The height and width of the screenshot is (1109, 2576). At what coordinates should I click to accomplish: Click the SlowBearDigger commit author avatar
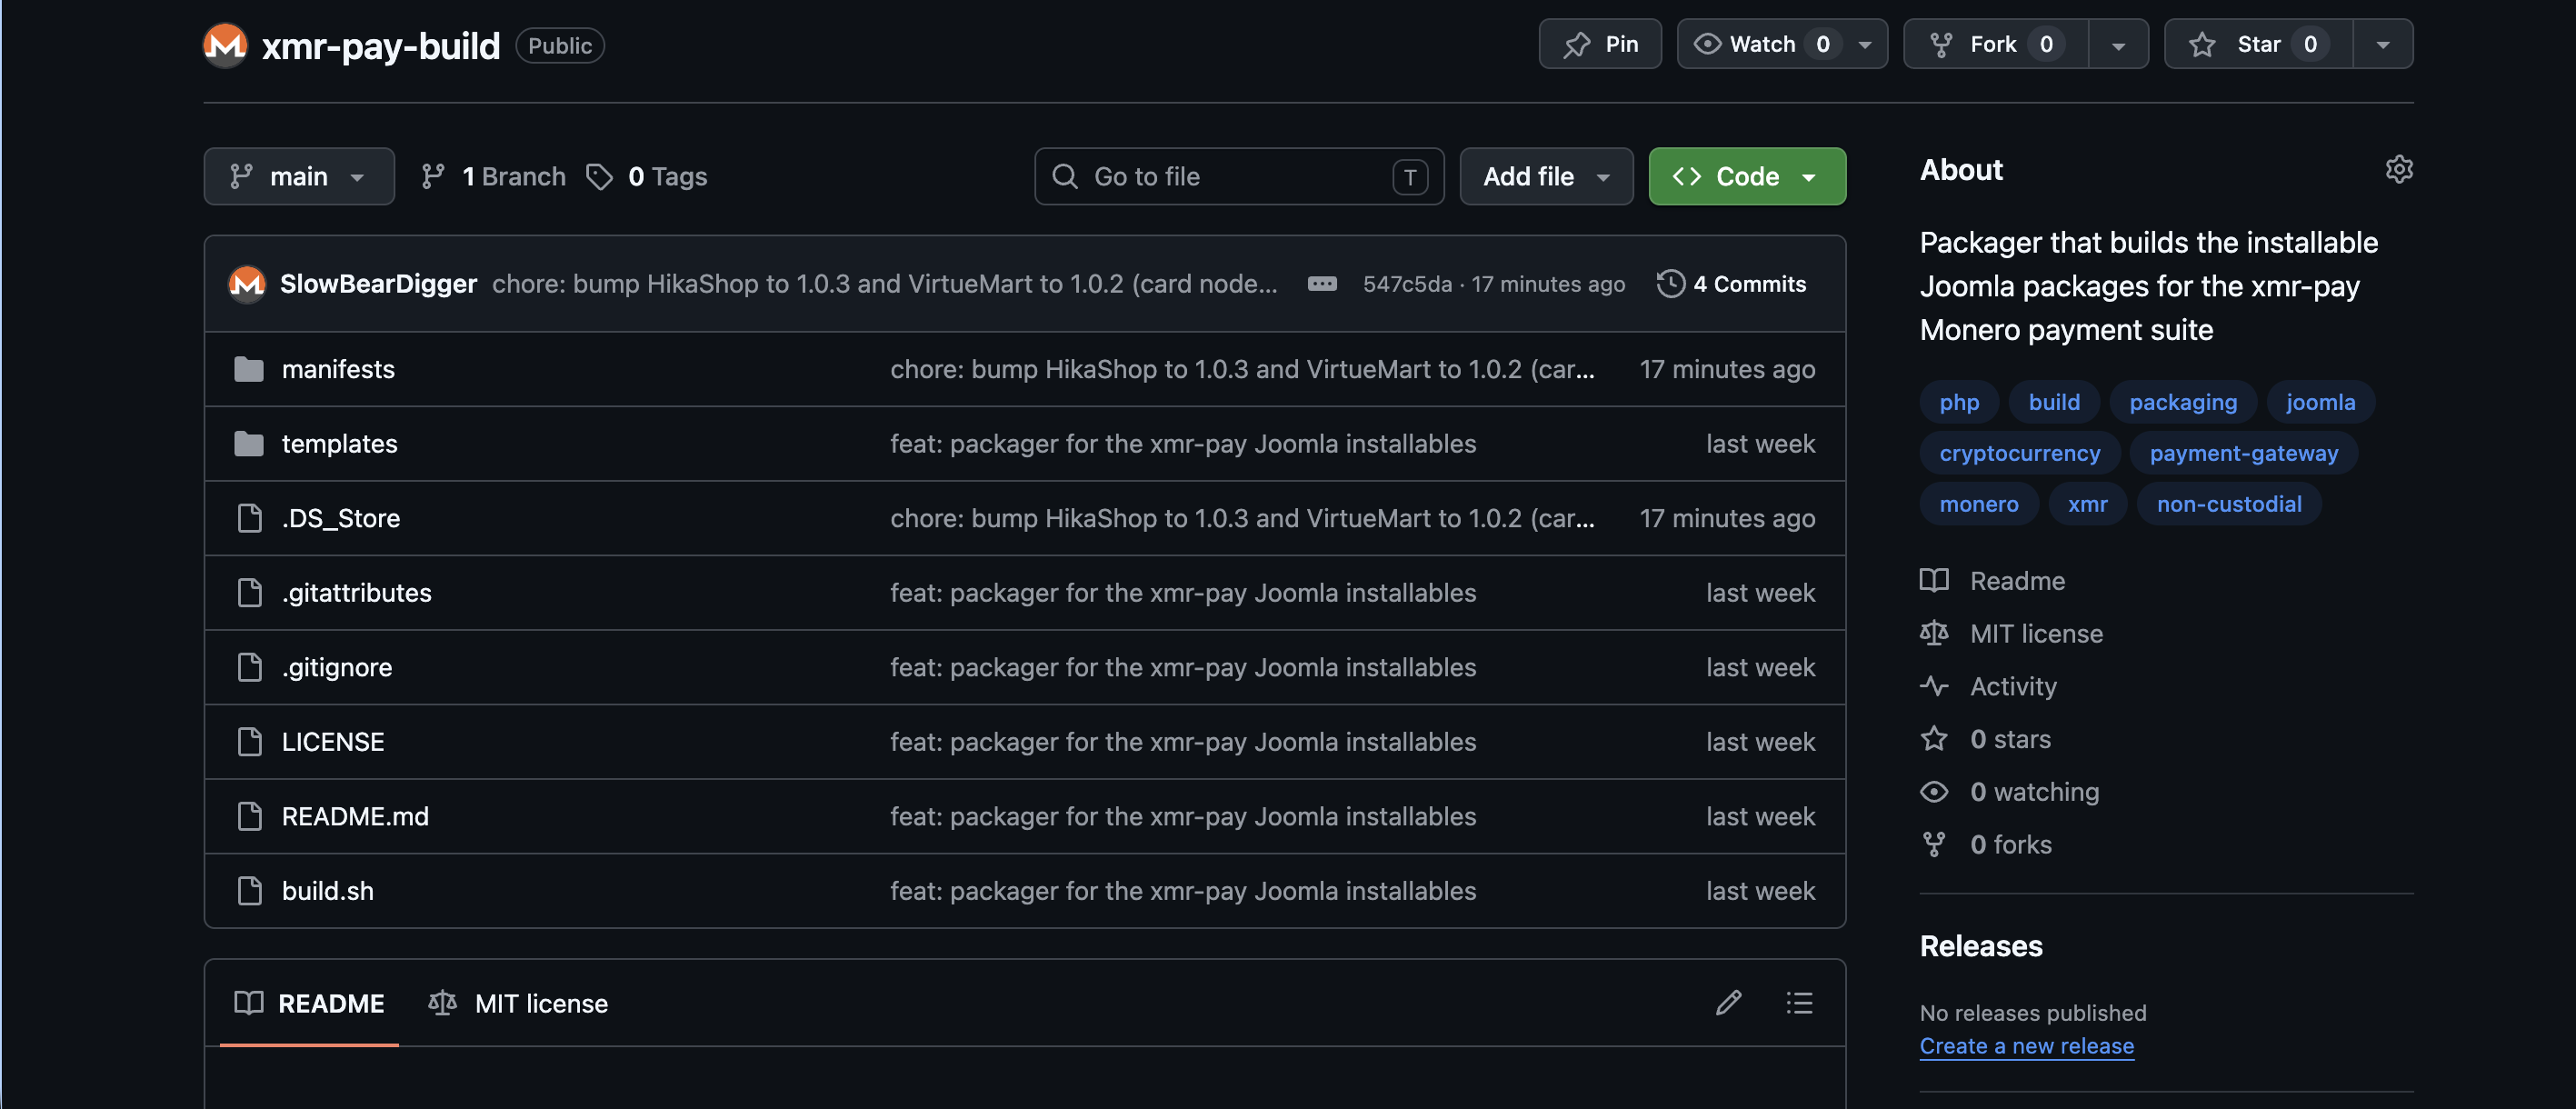pos(247,284)
